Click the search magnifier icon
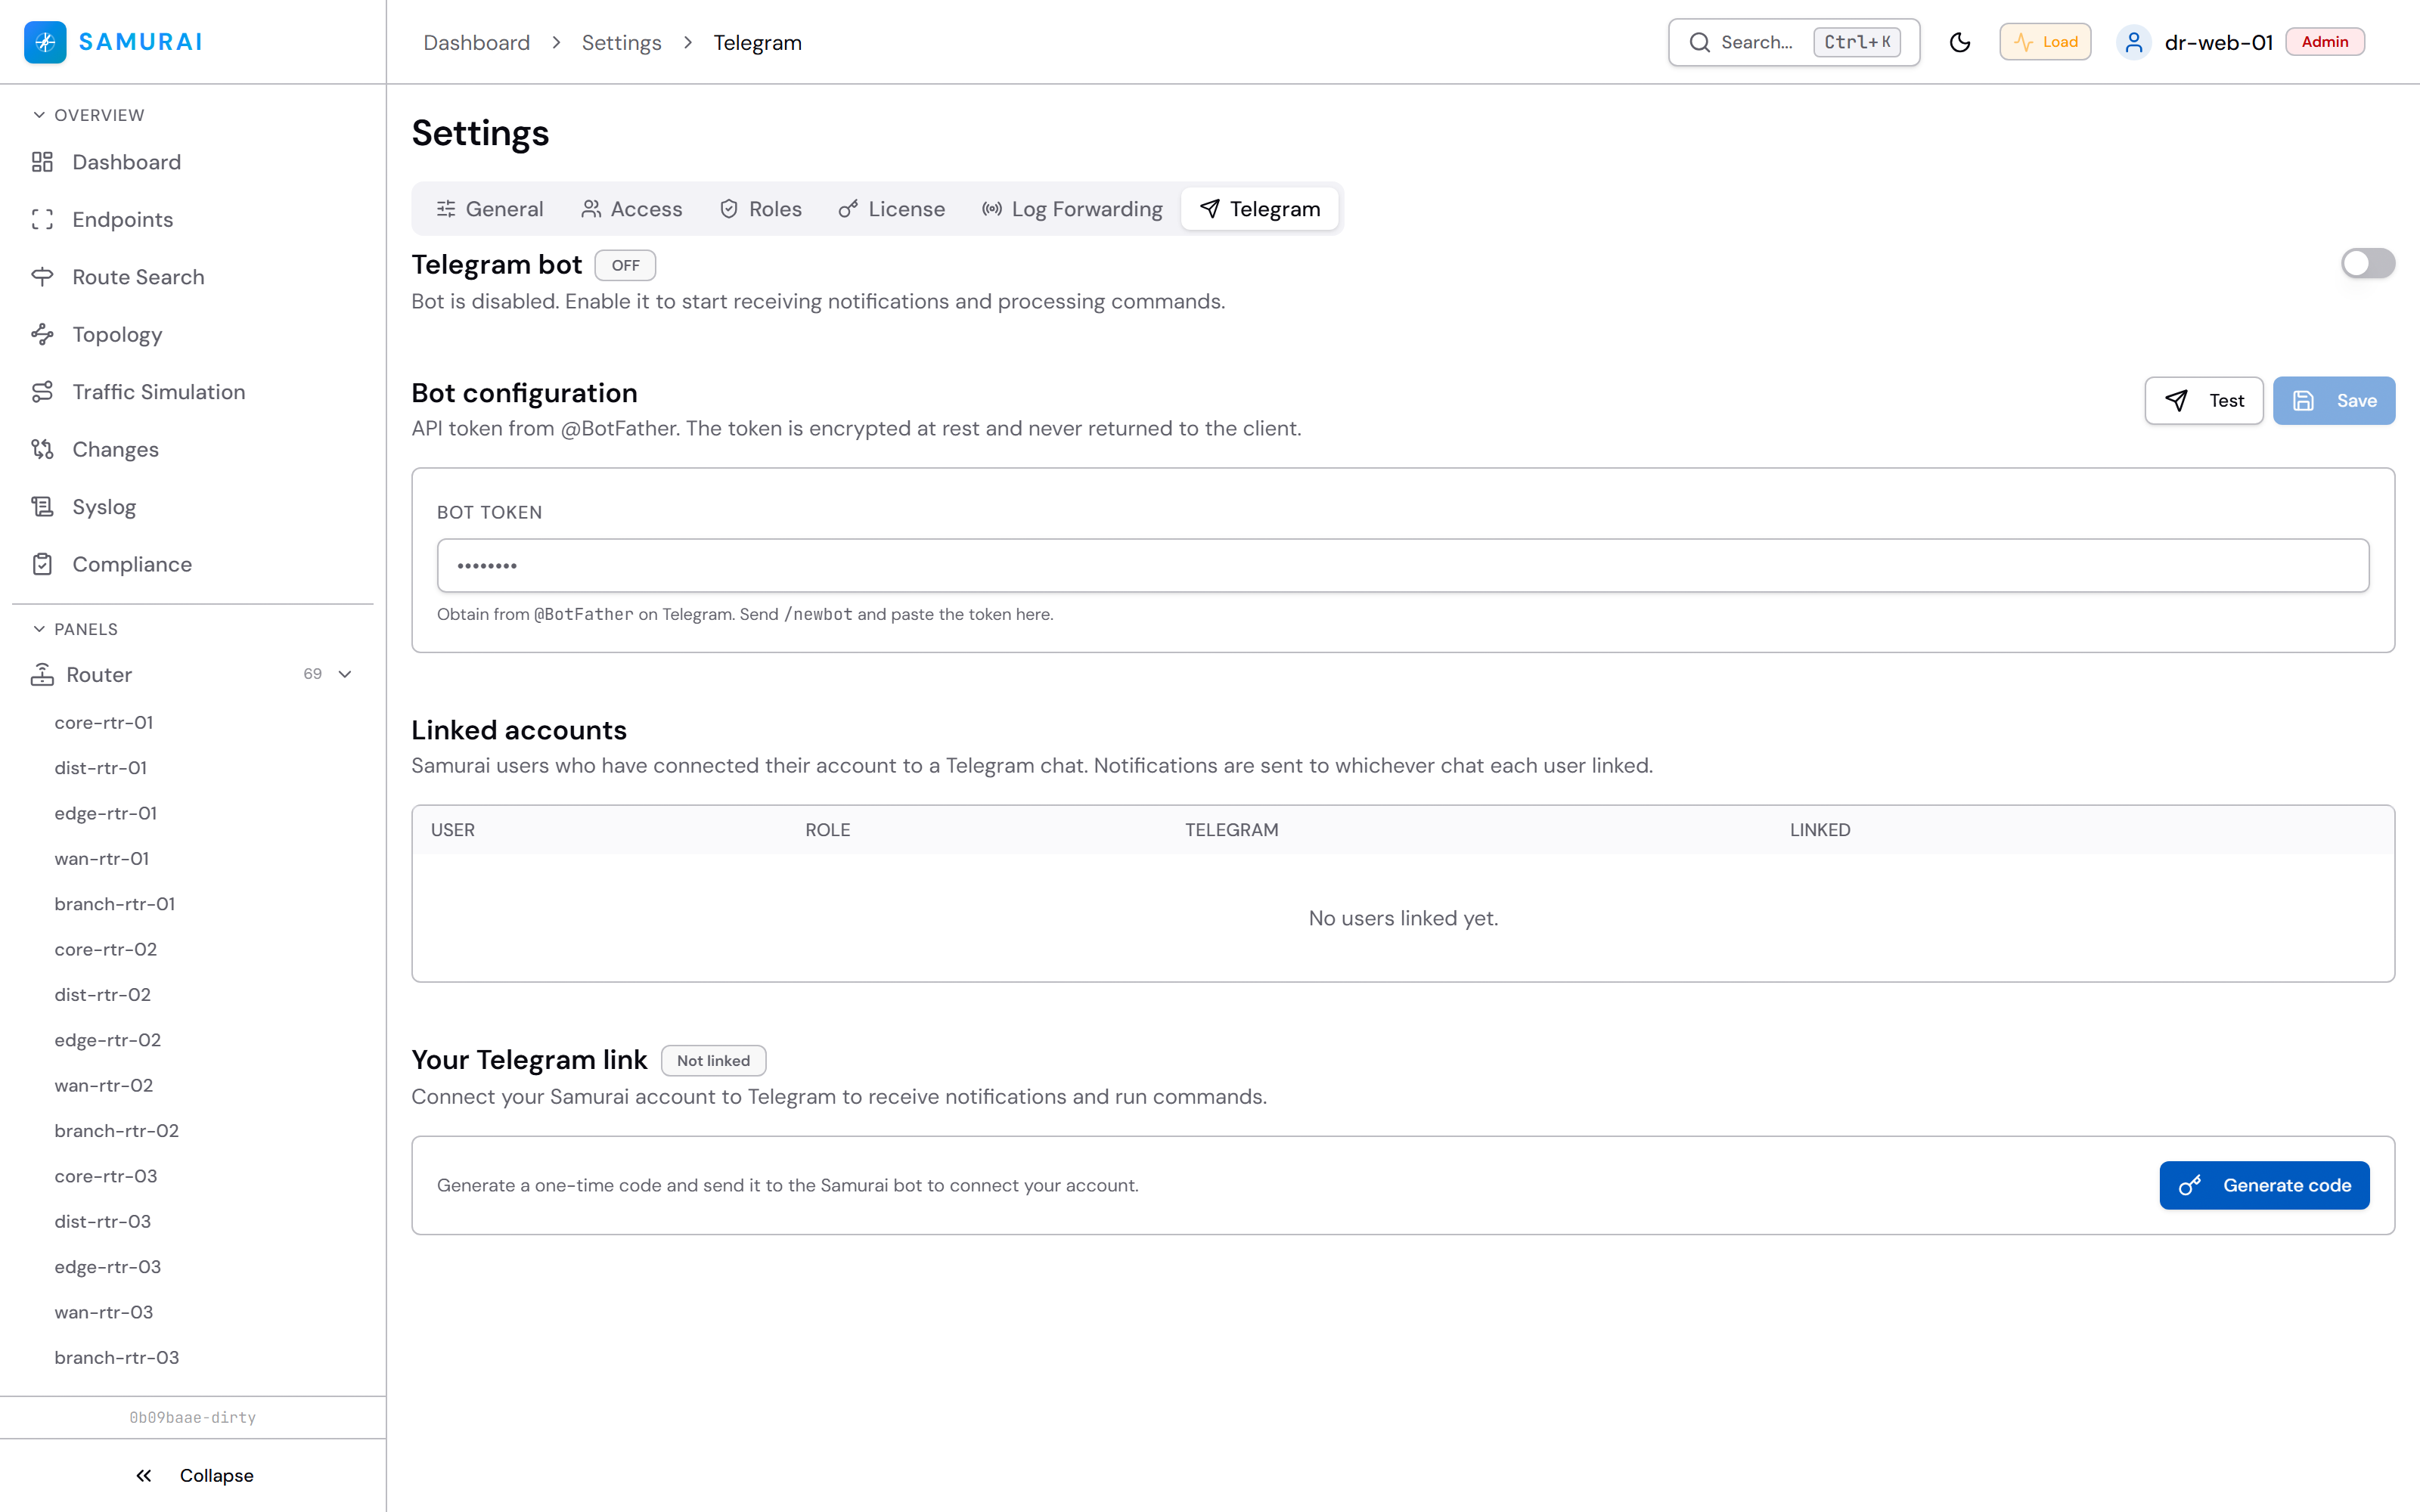 [1699, 42]
